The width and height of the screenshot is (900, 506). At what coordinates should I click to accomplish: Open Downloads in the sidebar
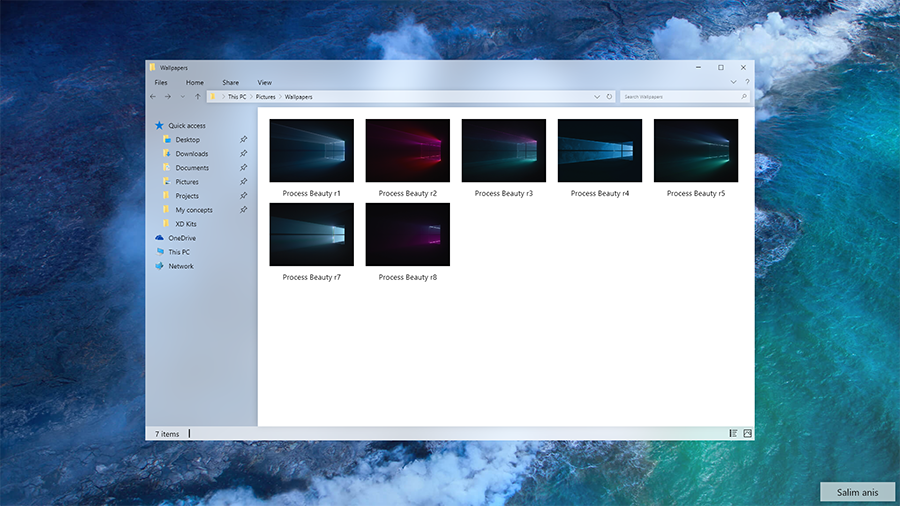(x=192, y=154)
